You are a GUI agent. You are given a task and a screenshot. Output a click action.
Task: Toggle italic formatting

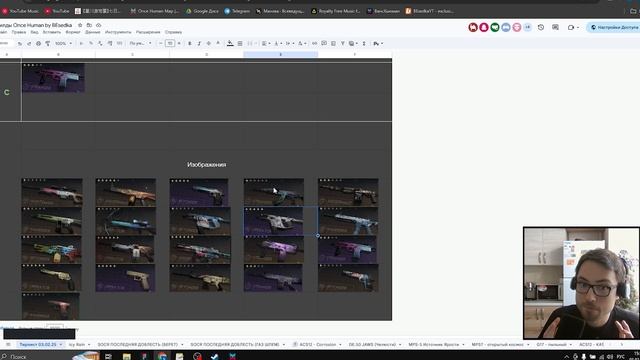pyautogui.click(x=199, y=43)
